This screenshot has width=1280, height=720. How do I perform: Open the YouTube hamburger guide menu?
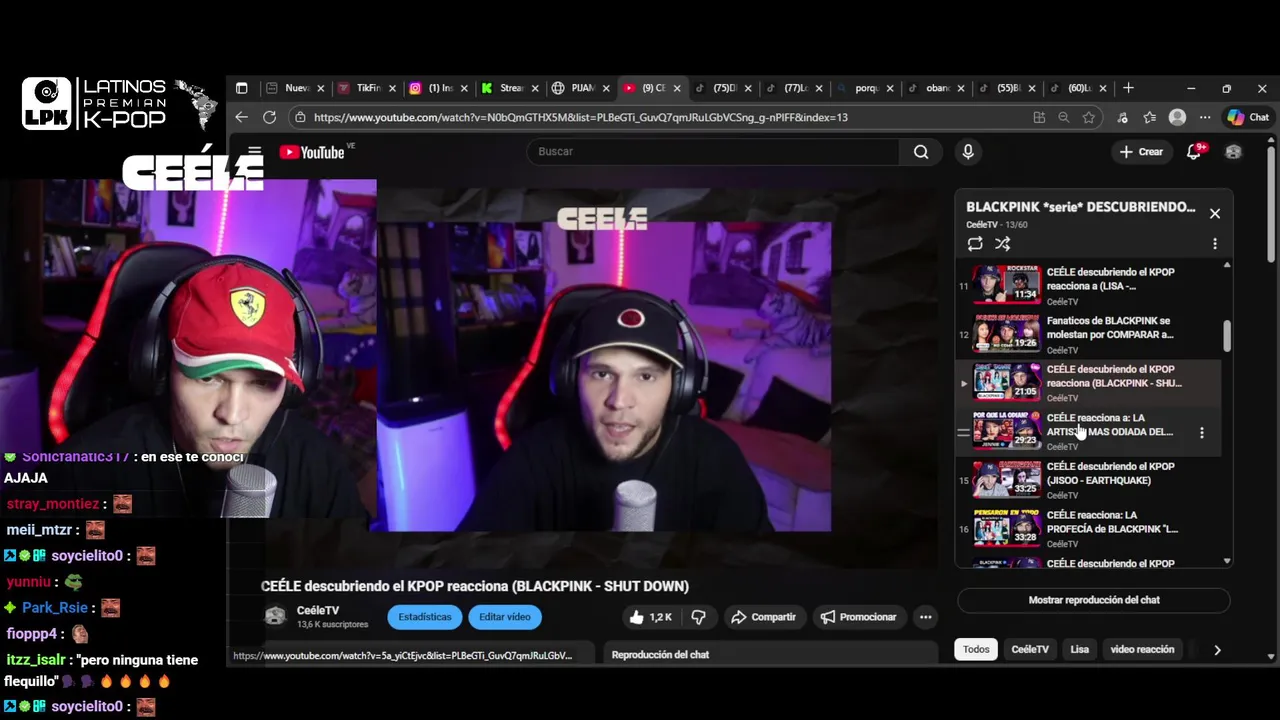255,152
